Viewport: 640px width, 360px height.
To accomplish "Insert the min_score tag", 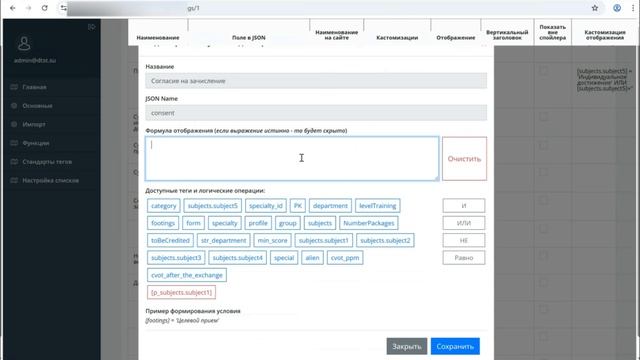I will tap(272, 240).
